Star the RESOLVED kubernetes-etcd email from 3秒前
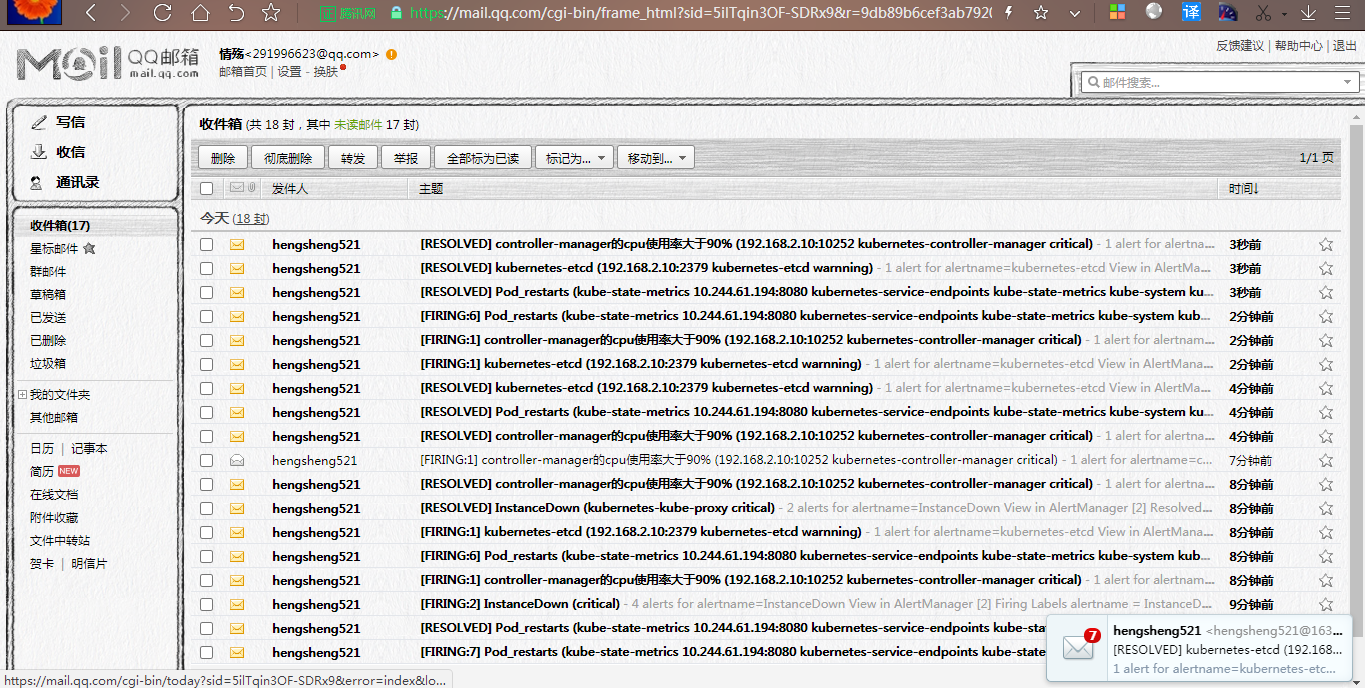1365x688 pixels. (1326, 268)
